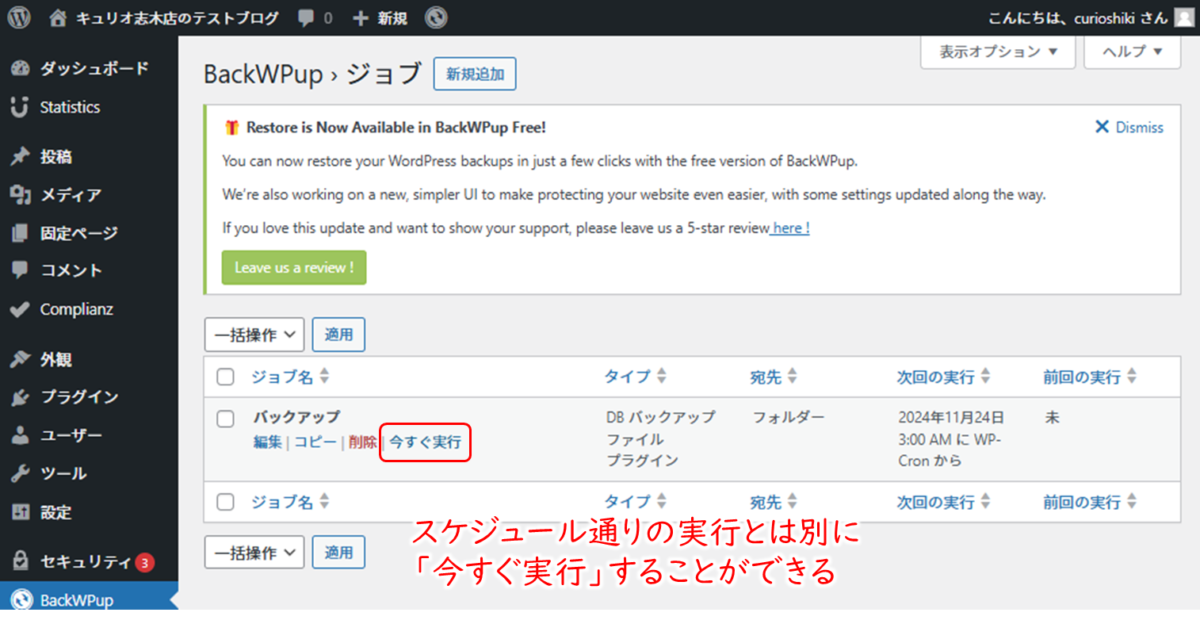
Task: Click the Statistics magnet icon in sidebar
Action: click(x=19, y=107)
